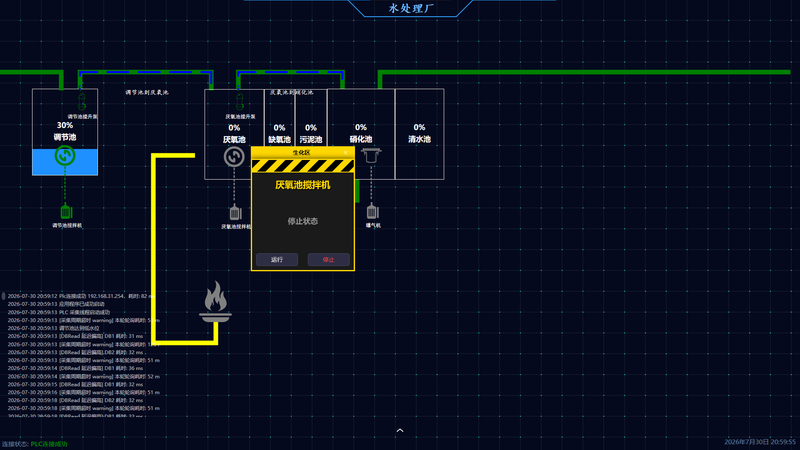Click the 硝化池 tank label

click(361, 139)
